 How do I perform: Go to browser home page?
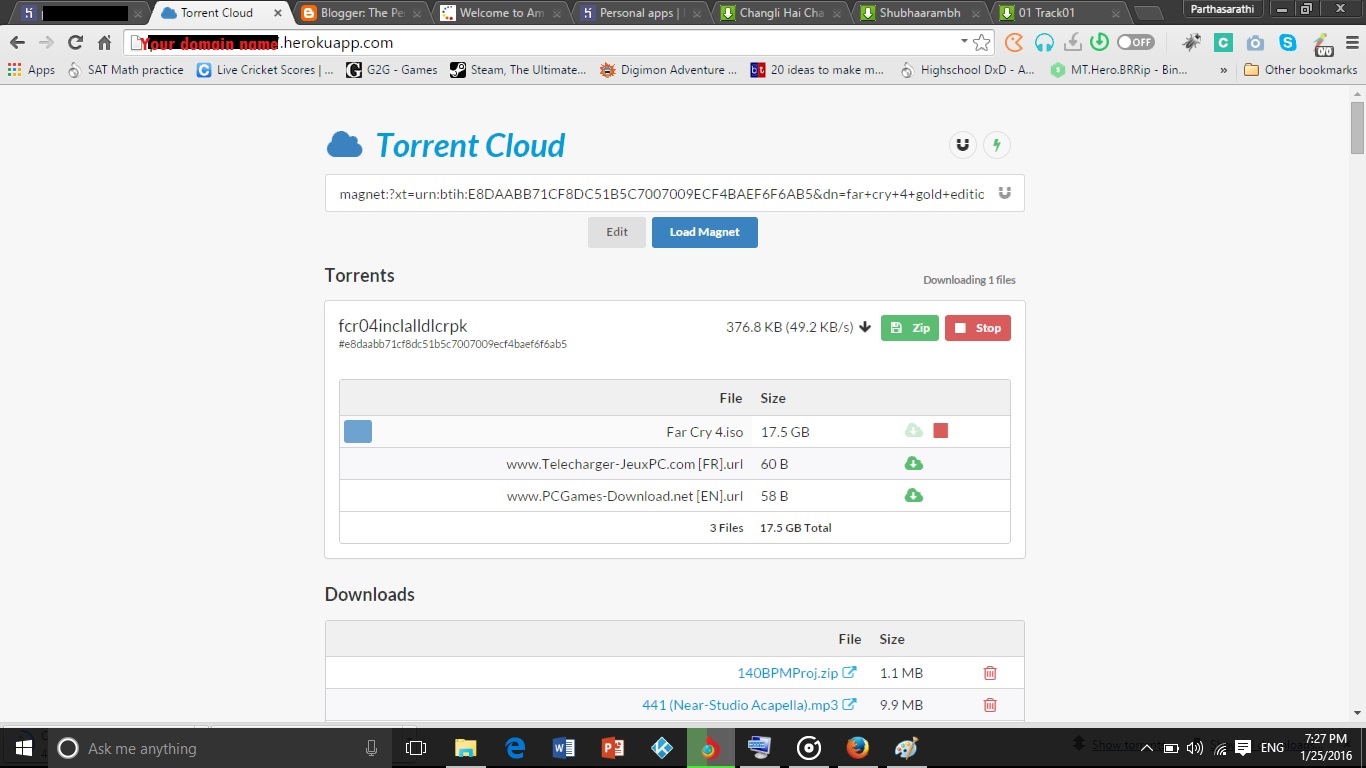pyautogui.click(x=104, y=42)
